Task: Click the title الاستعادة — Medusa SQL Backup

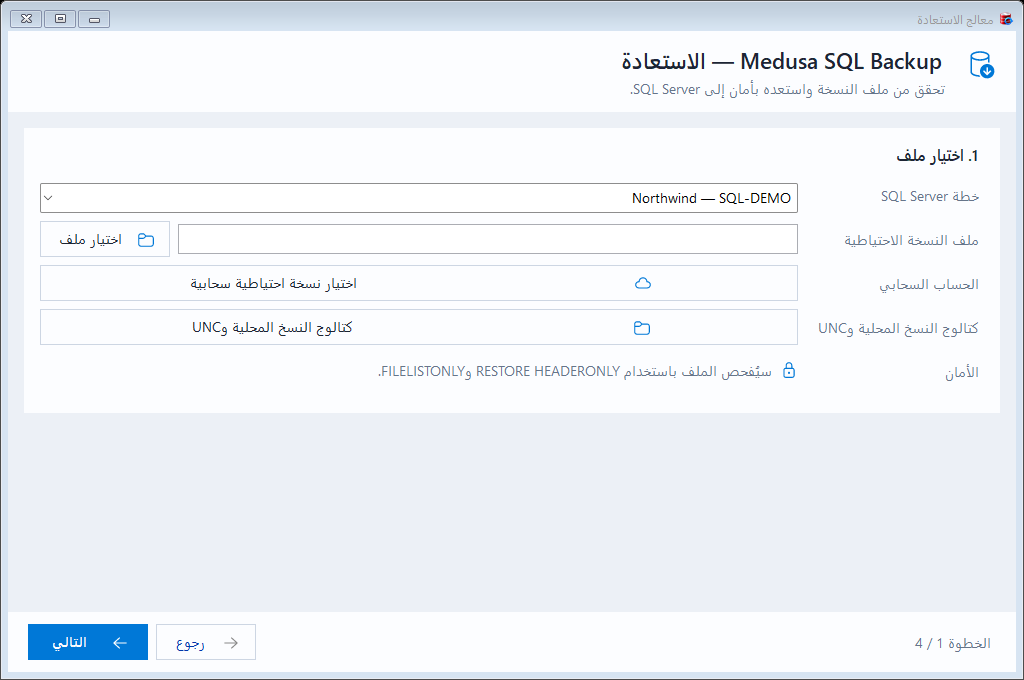Action: click(x=782, y=61)
